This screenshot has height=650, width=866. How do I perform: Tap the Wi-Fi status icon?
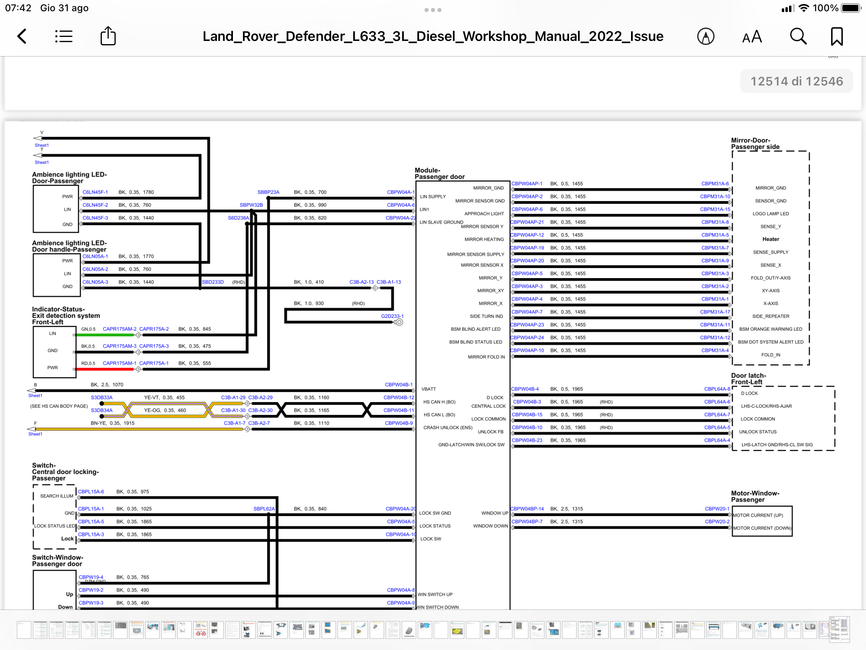tap(804, 8)
